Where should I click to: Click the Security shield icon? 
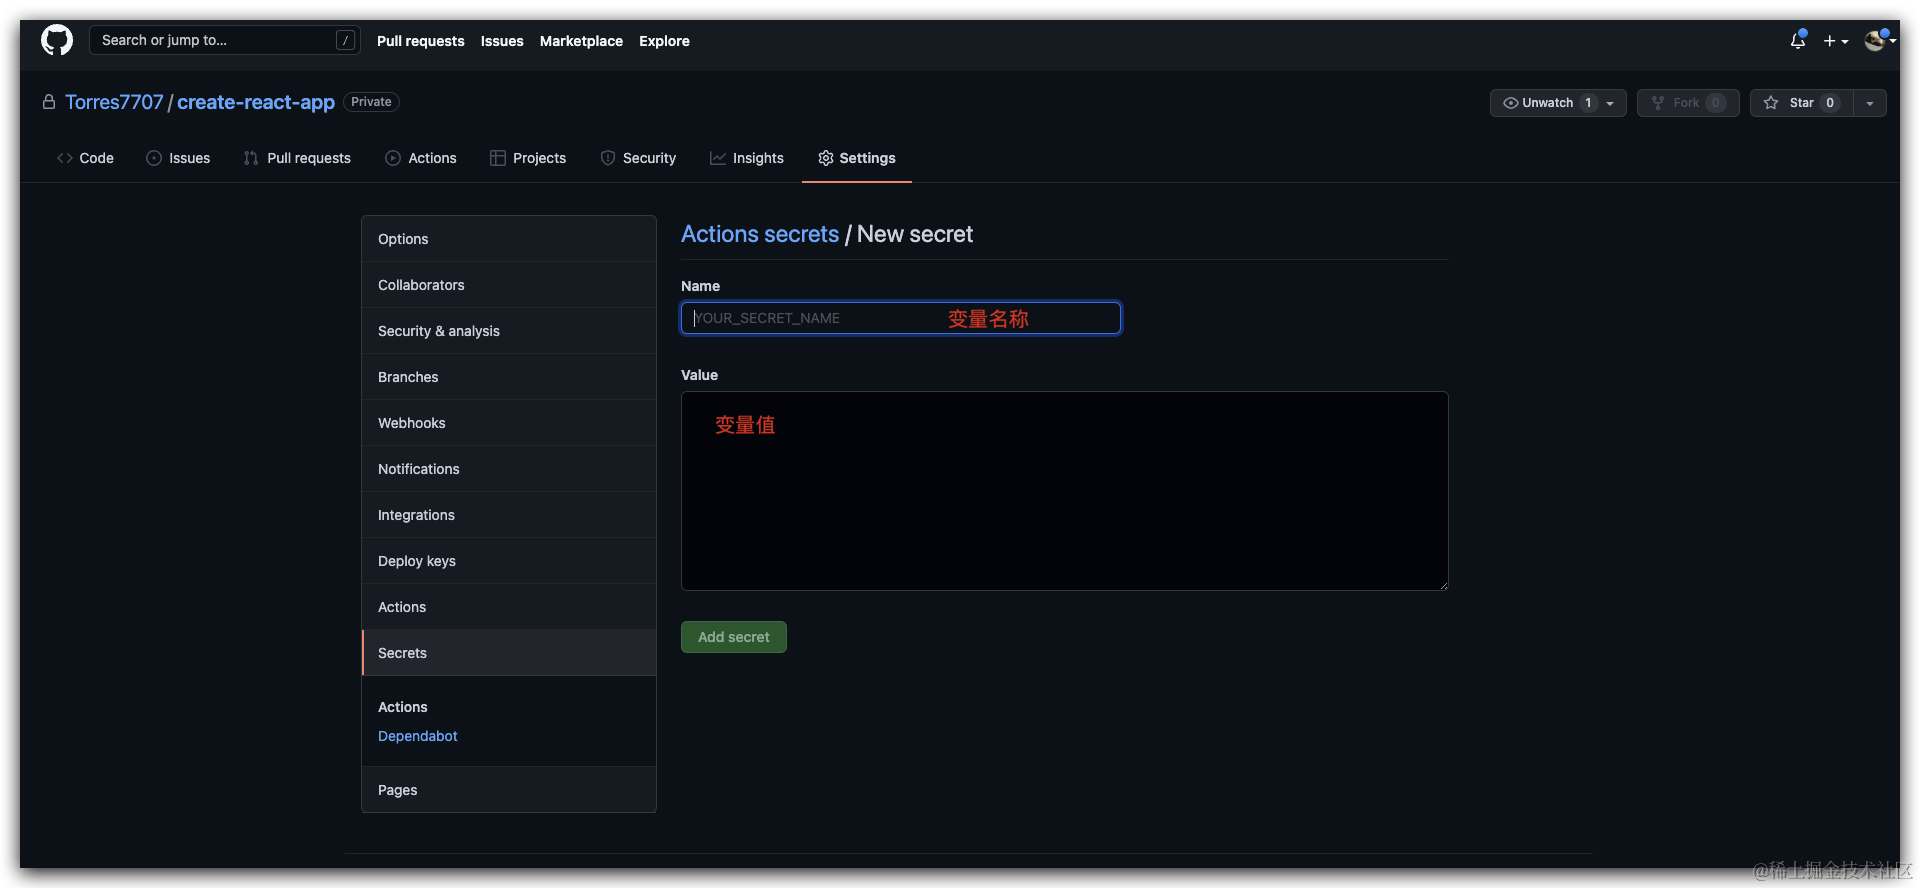608,158
